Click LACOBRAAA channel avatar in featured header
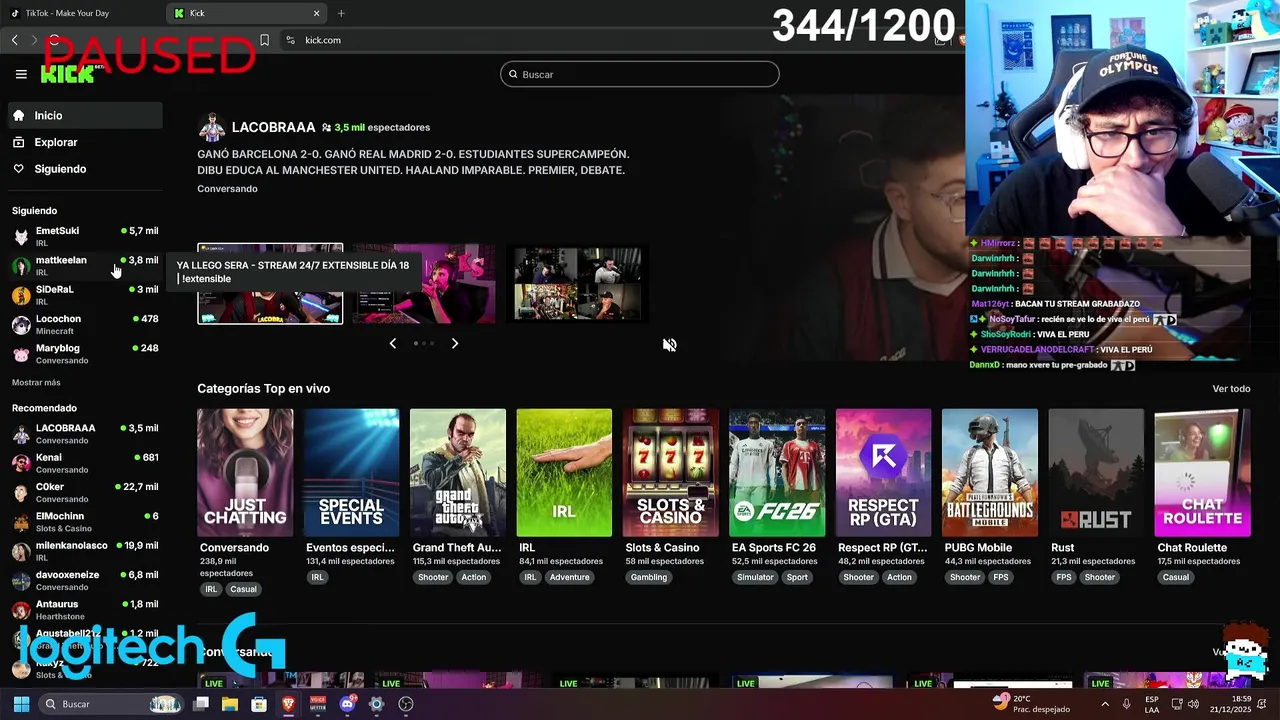This screenshot has height=720, width=1280. [212, 128]
